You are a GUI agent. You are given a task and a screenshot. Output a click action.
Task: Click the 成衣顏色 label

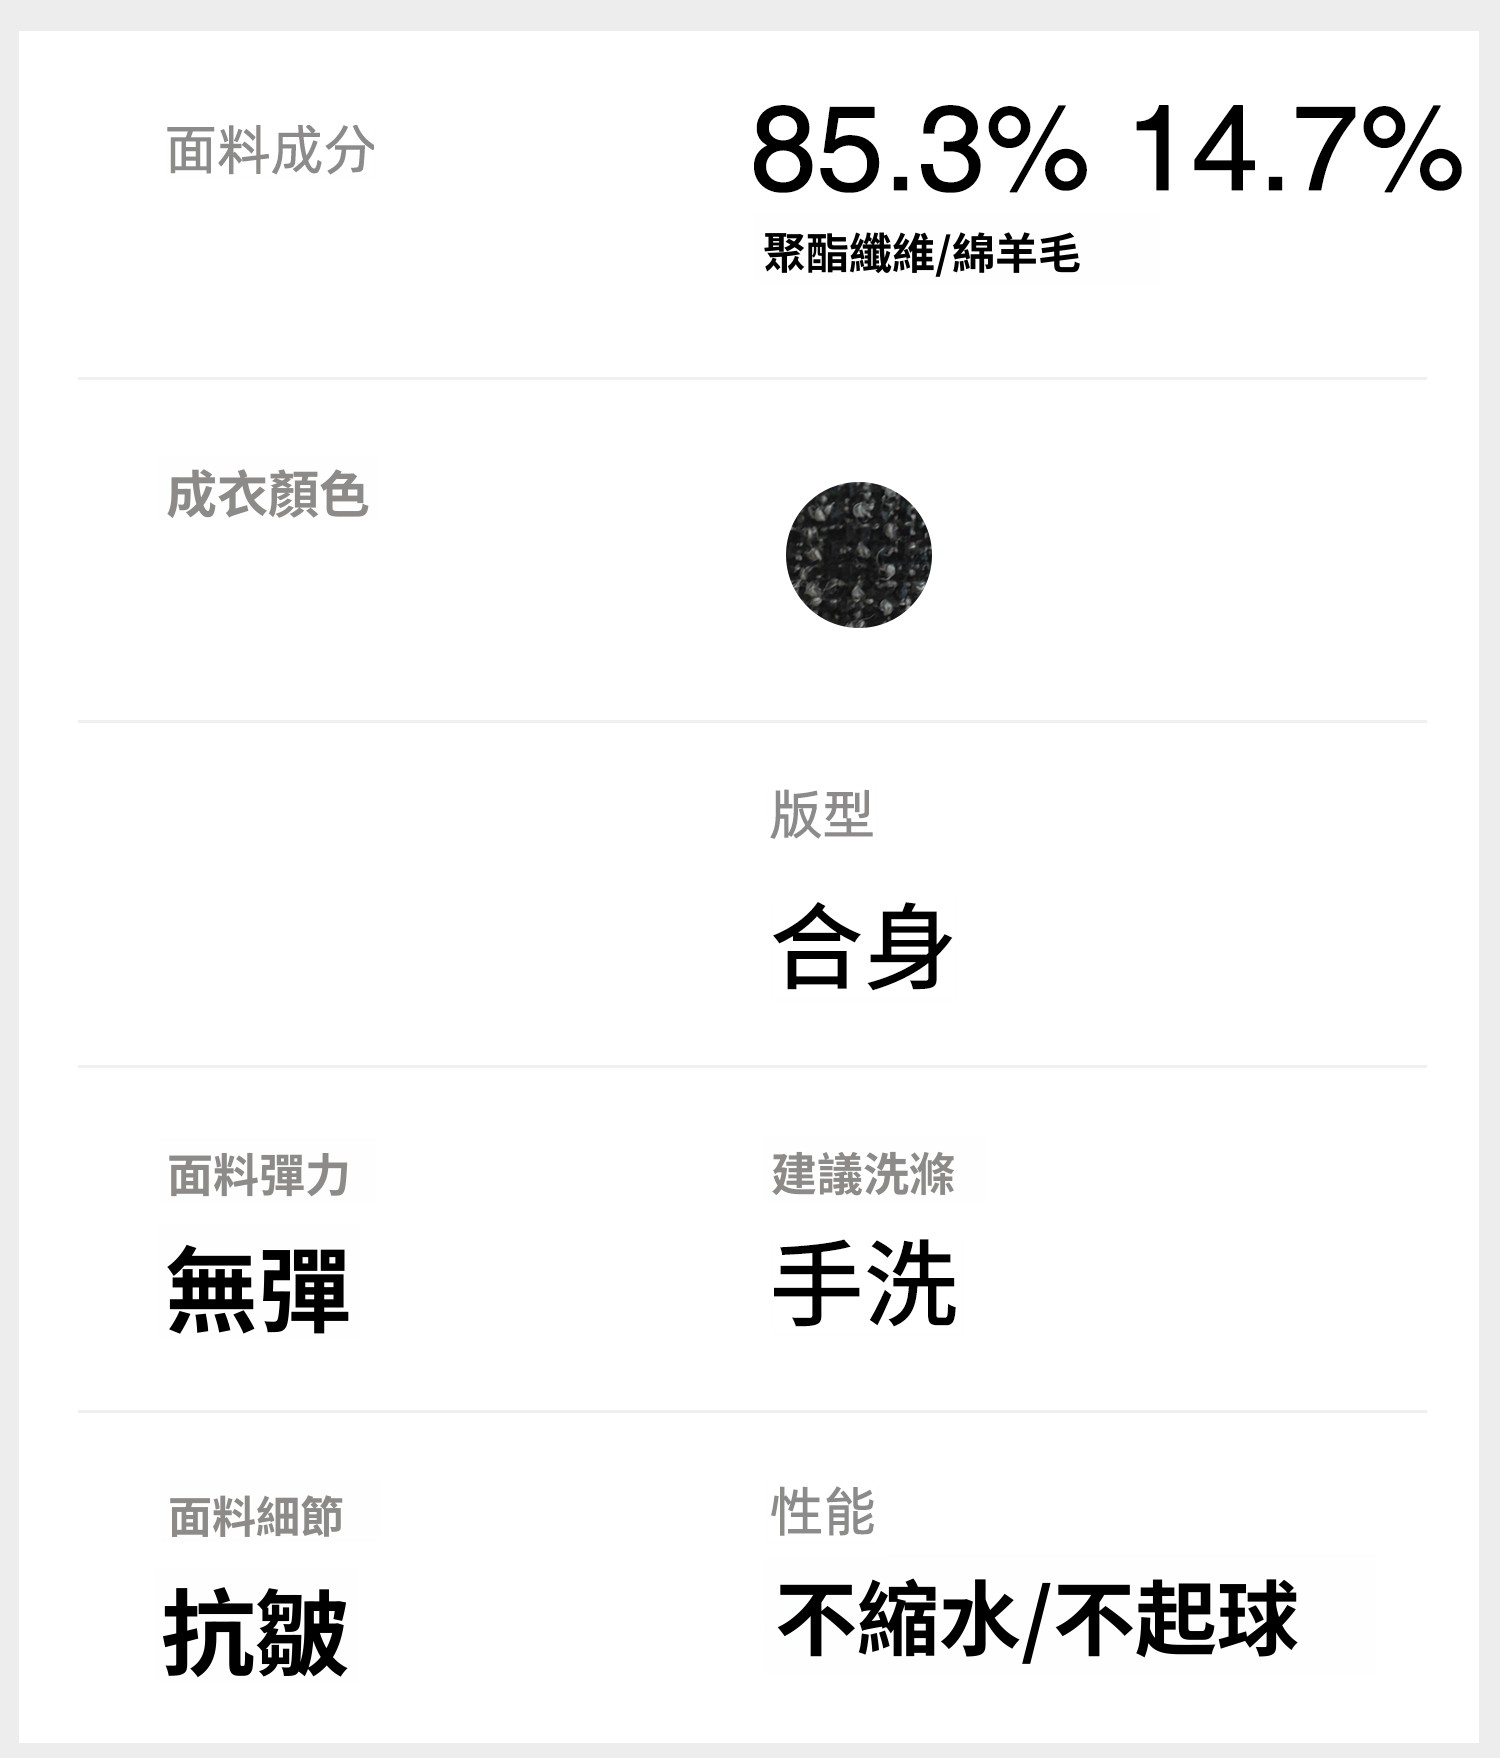pyautogui.click(x=267, y=496)
